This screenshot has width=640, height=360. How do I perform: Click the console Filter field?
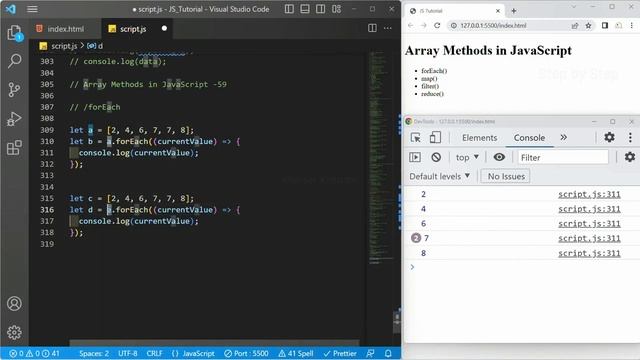(x=563, y=157)
